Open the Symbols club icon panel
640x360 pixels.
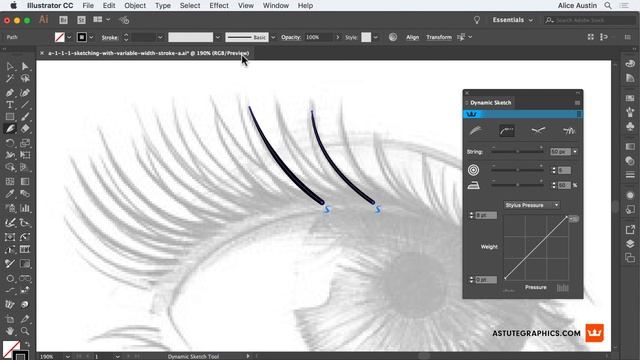[x=630, y=126]
